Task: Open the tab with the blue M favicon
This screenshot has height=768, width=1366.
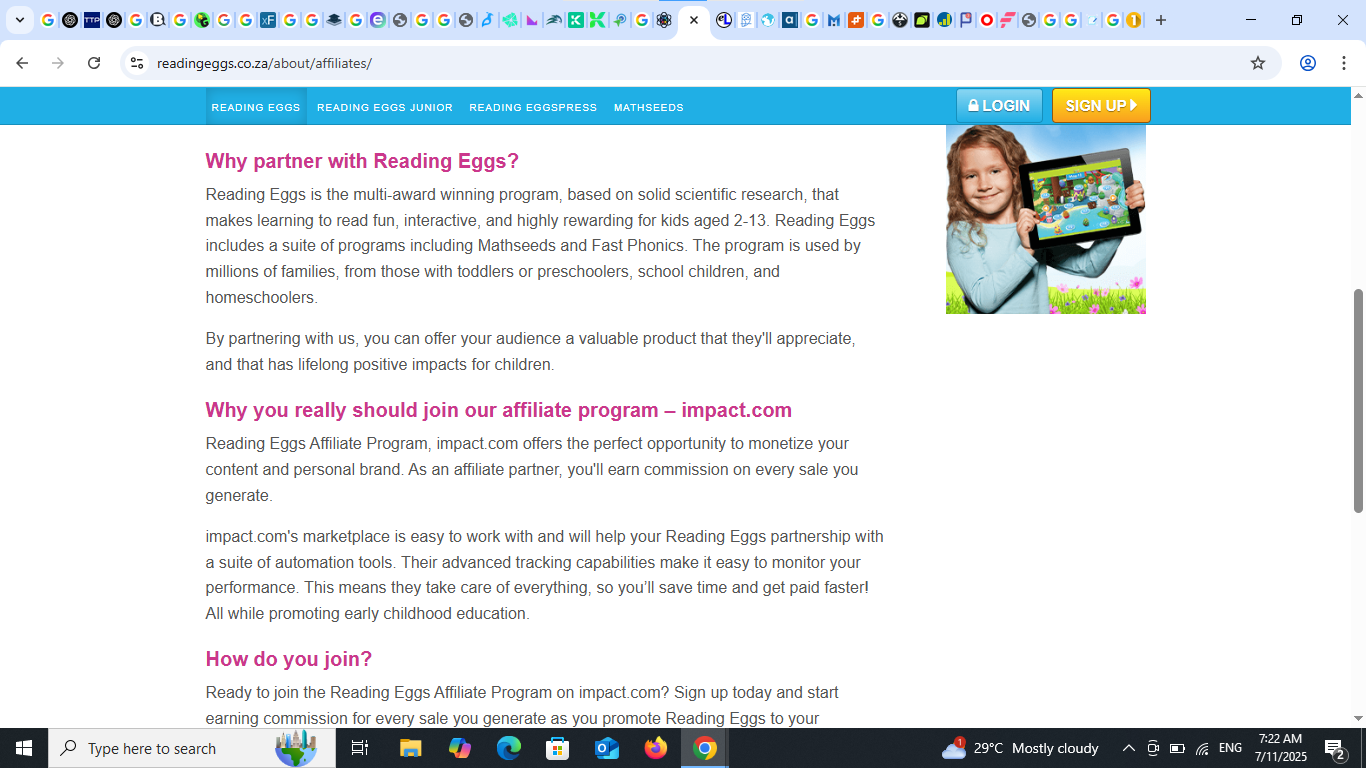Action: (x=834, y=20)
